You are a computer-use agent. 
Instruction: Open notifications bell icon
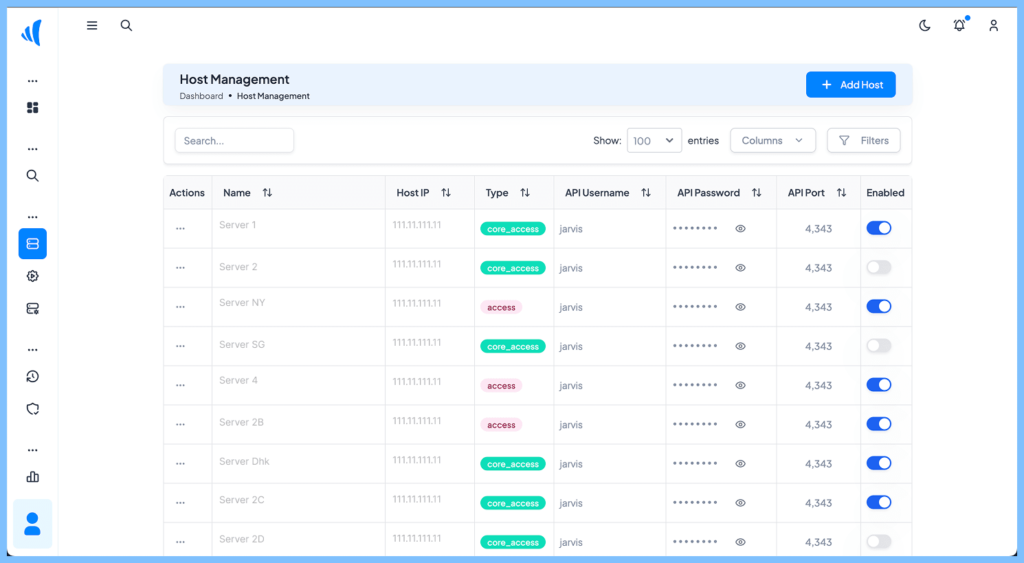959,26
